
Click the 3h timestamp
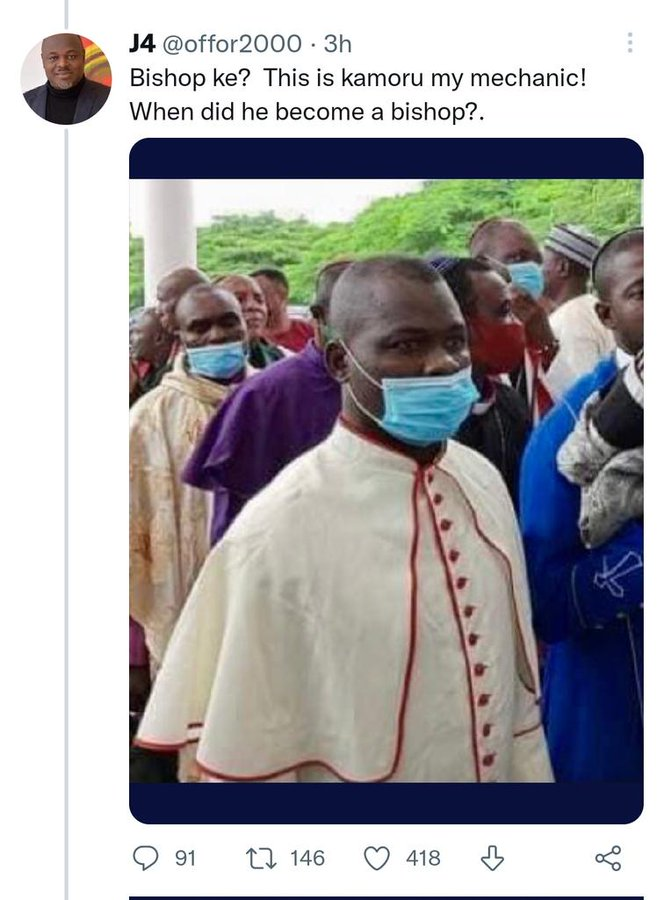pyautogui.click(x=338, y=44)
